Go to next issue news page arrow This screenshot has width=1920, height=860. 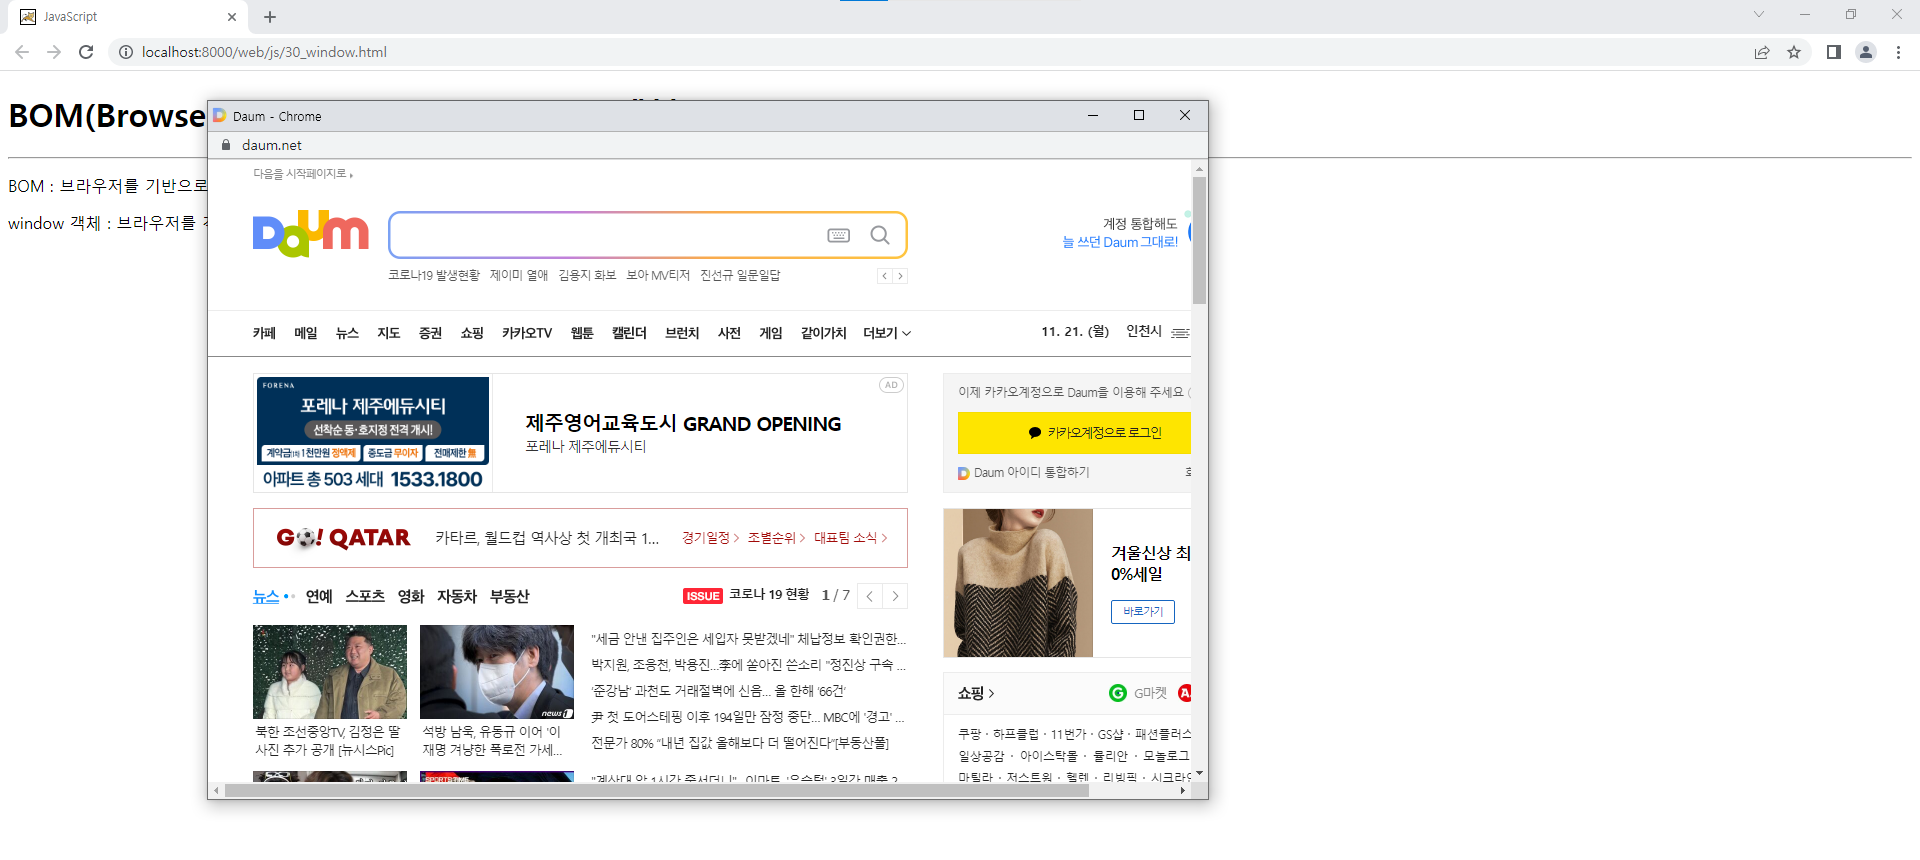895,596
